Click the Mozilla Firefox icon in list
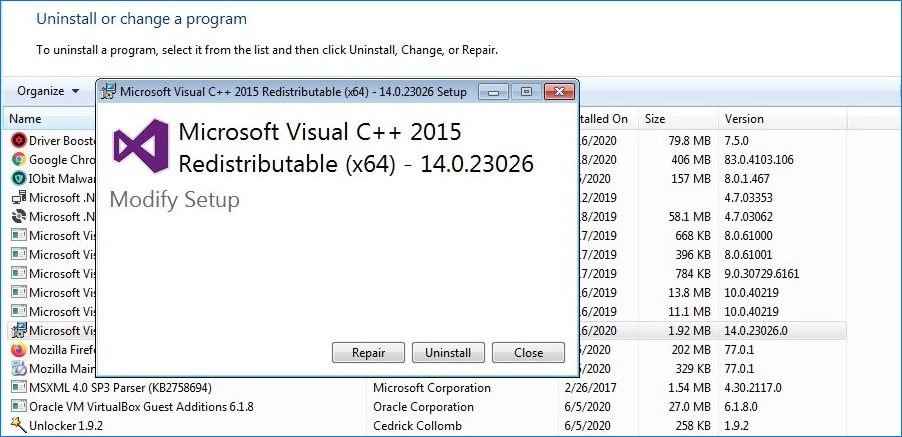 click(18, 349)
